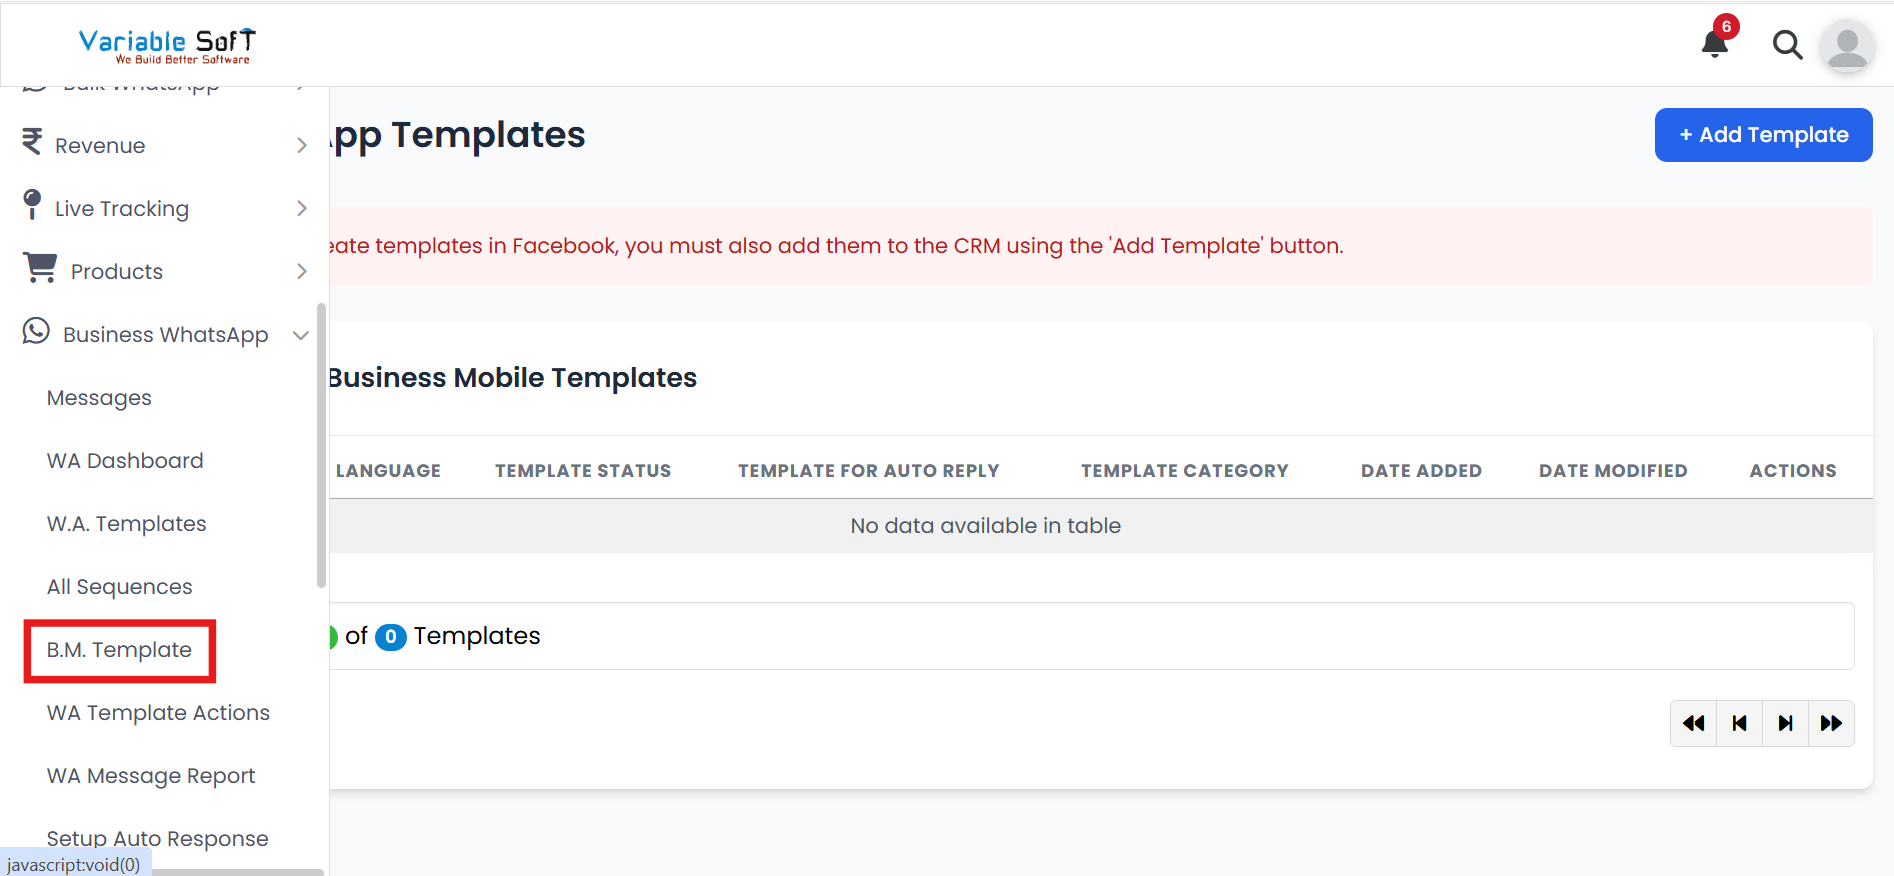The width and height of the screenshot is (1894, 876).
Task: Expand the Revenue menu chevron
Action: click(x=302, y=146)
